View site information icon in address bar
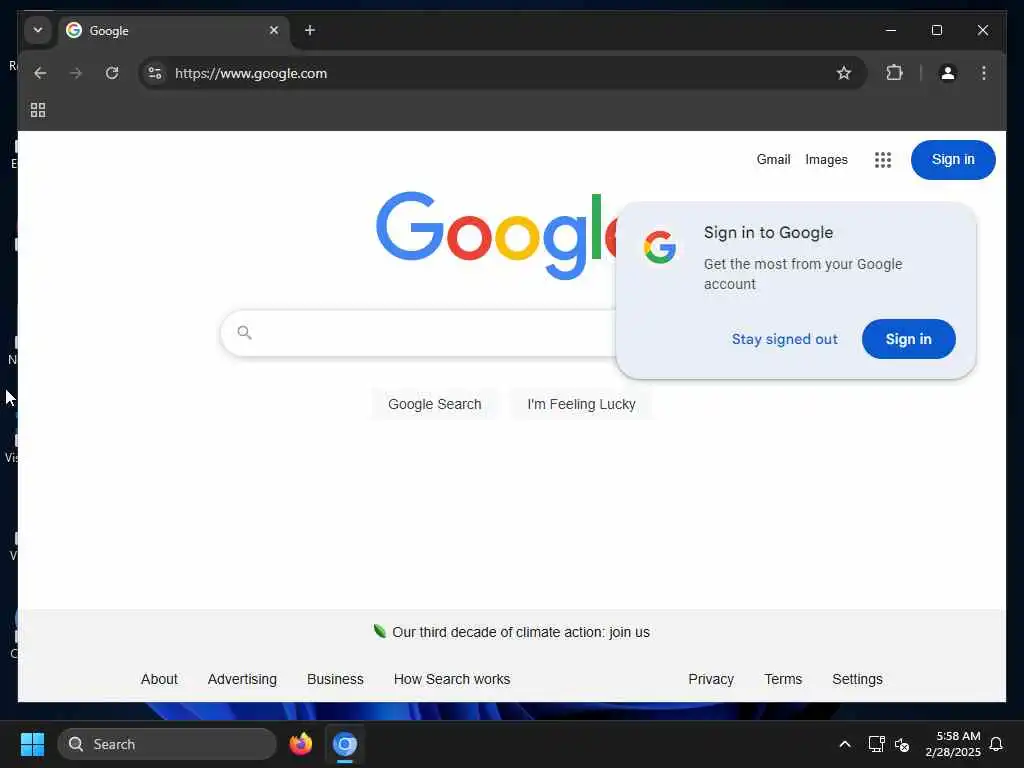This screenshot has width=1024, height=768. point(155,73)
